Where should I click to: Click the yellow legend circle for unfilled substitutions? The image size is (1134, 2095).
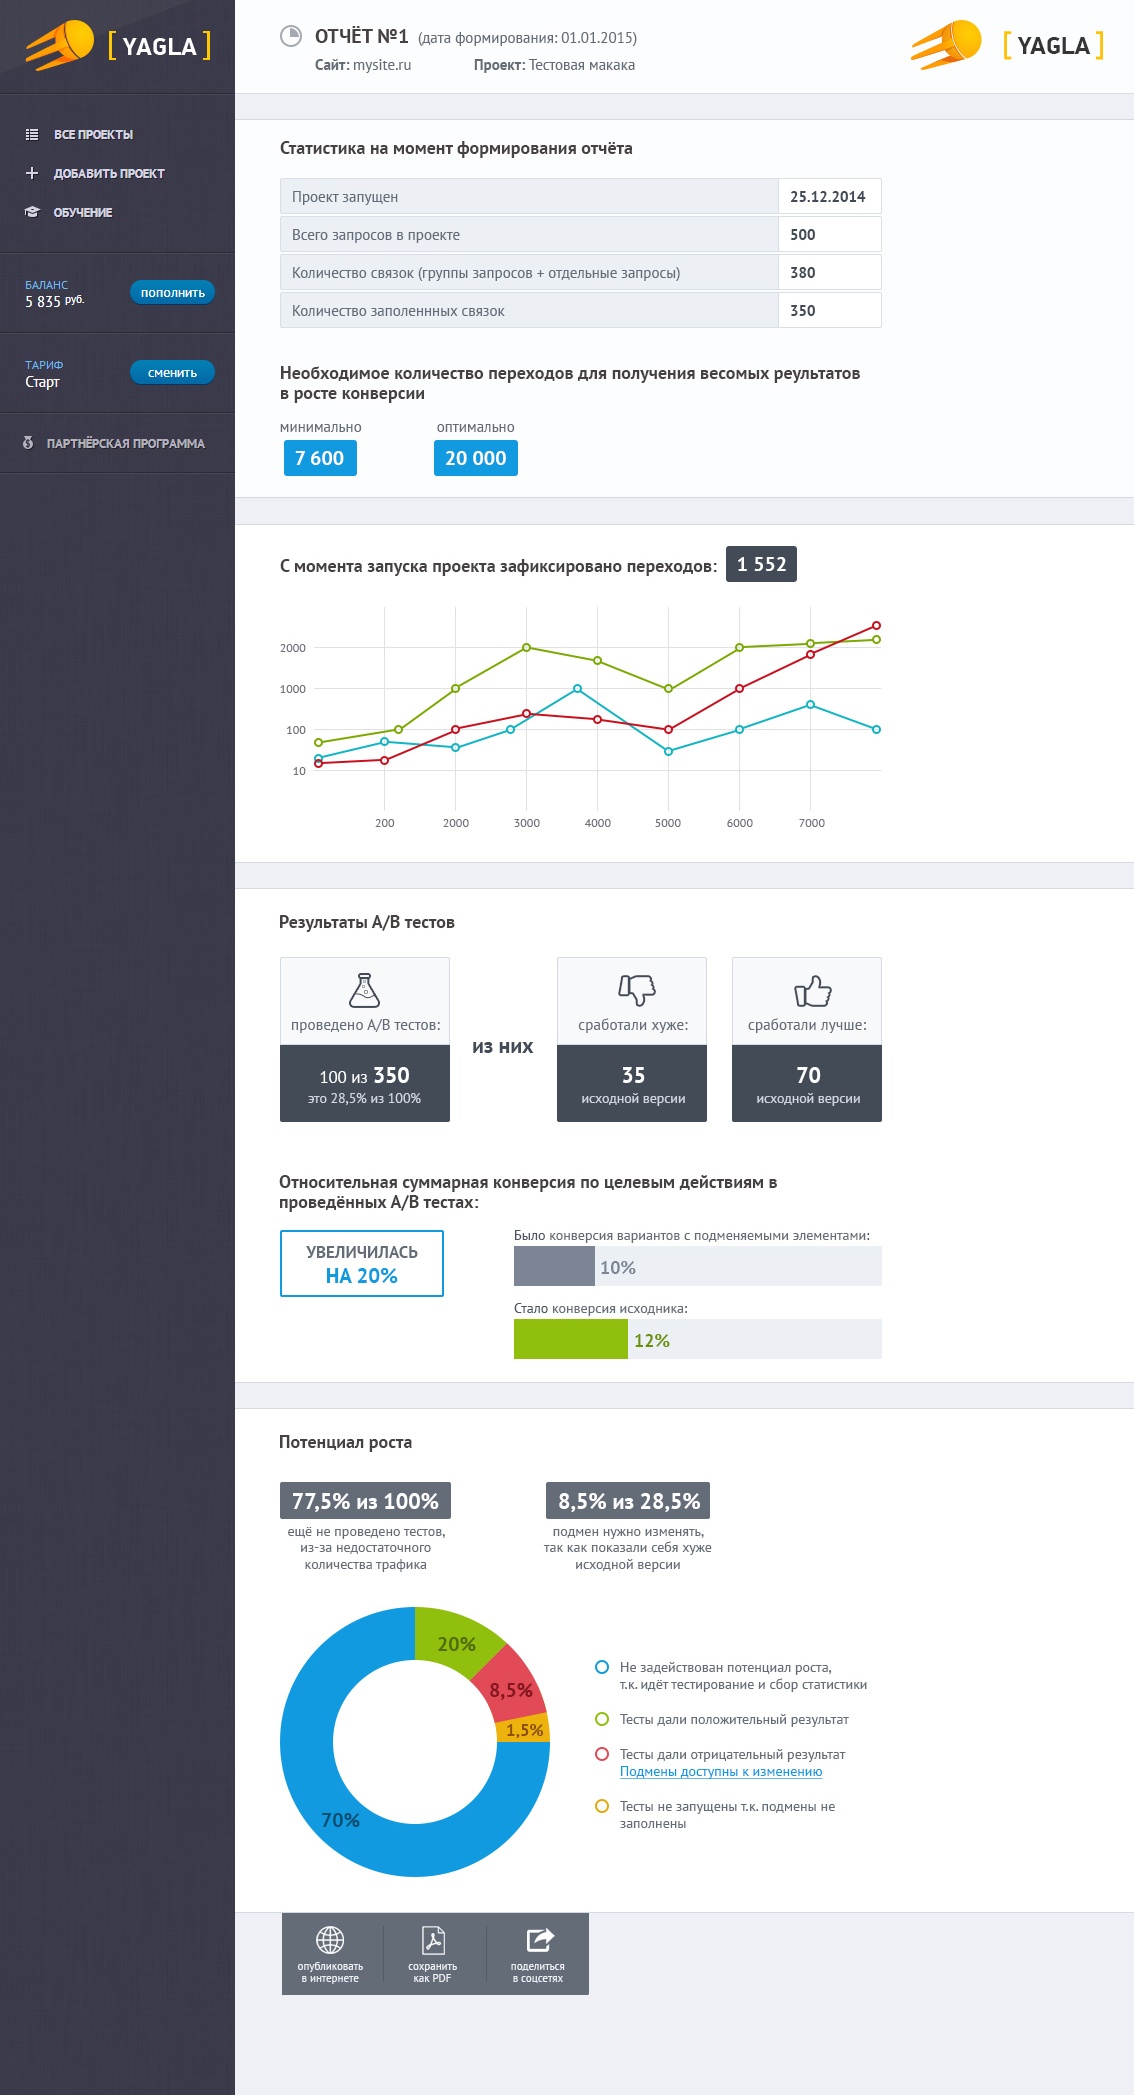coord(602,1806)
